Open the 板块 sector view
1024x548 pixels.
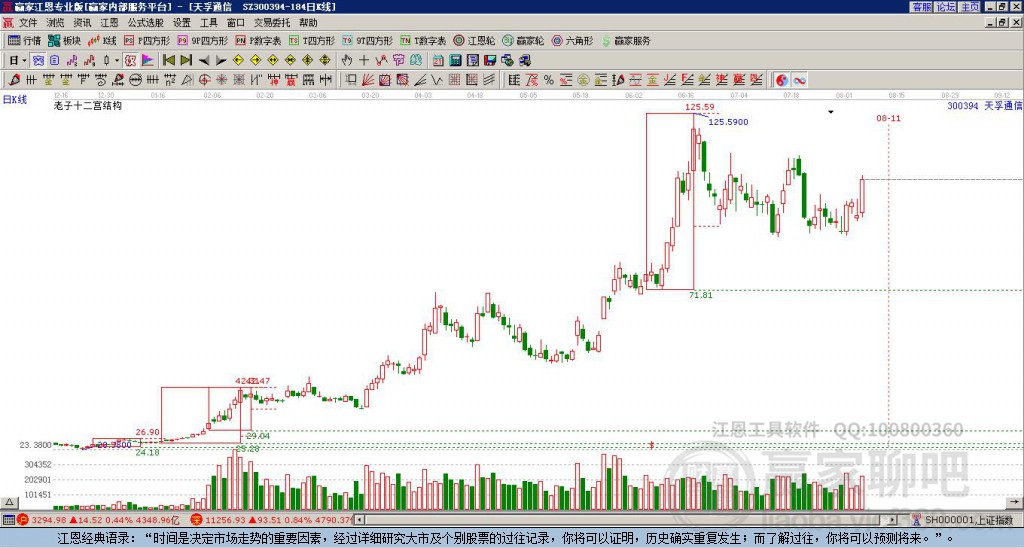coord(64,40)
